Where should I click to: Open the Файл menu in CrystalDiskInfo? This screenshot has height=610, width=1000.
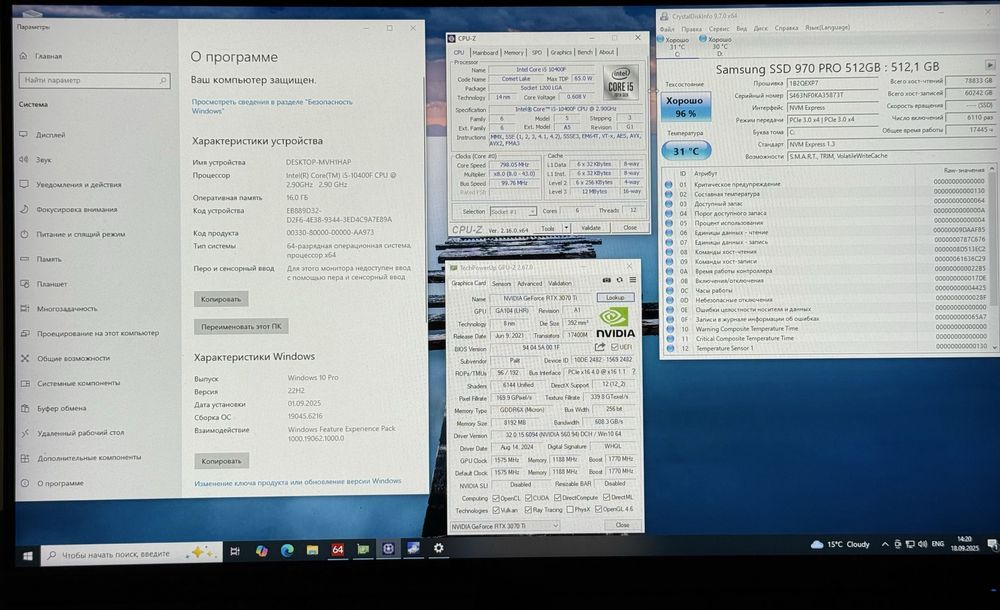tap(667, 29)
